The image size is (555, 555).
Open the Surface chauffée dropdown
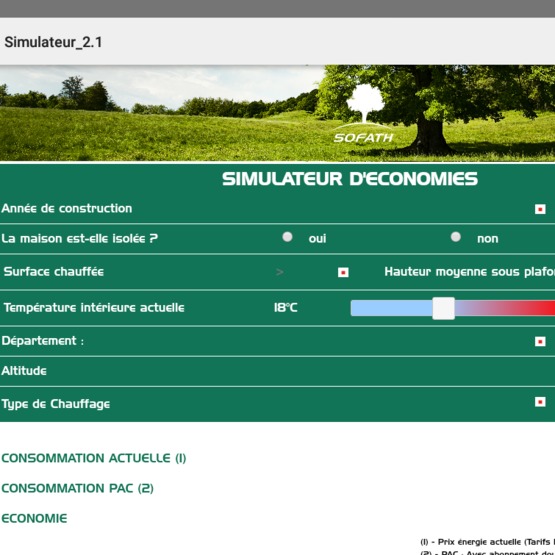(x=343, y=272)
